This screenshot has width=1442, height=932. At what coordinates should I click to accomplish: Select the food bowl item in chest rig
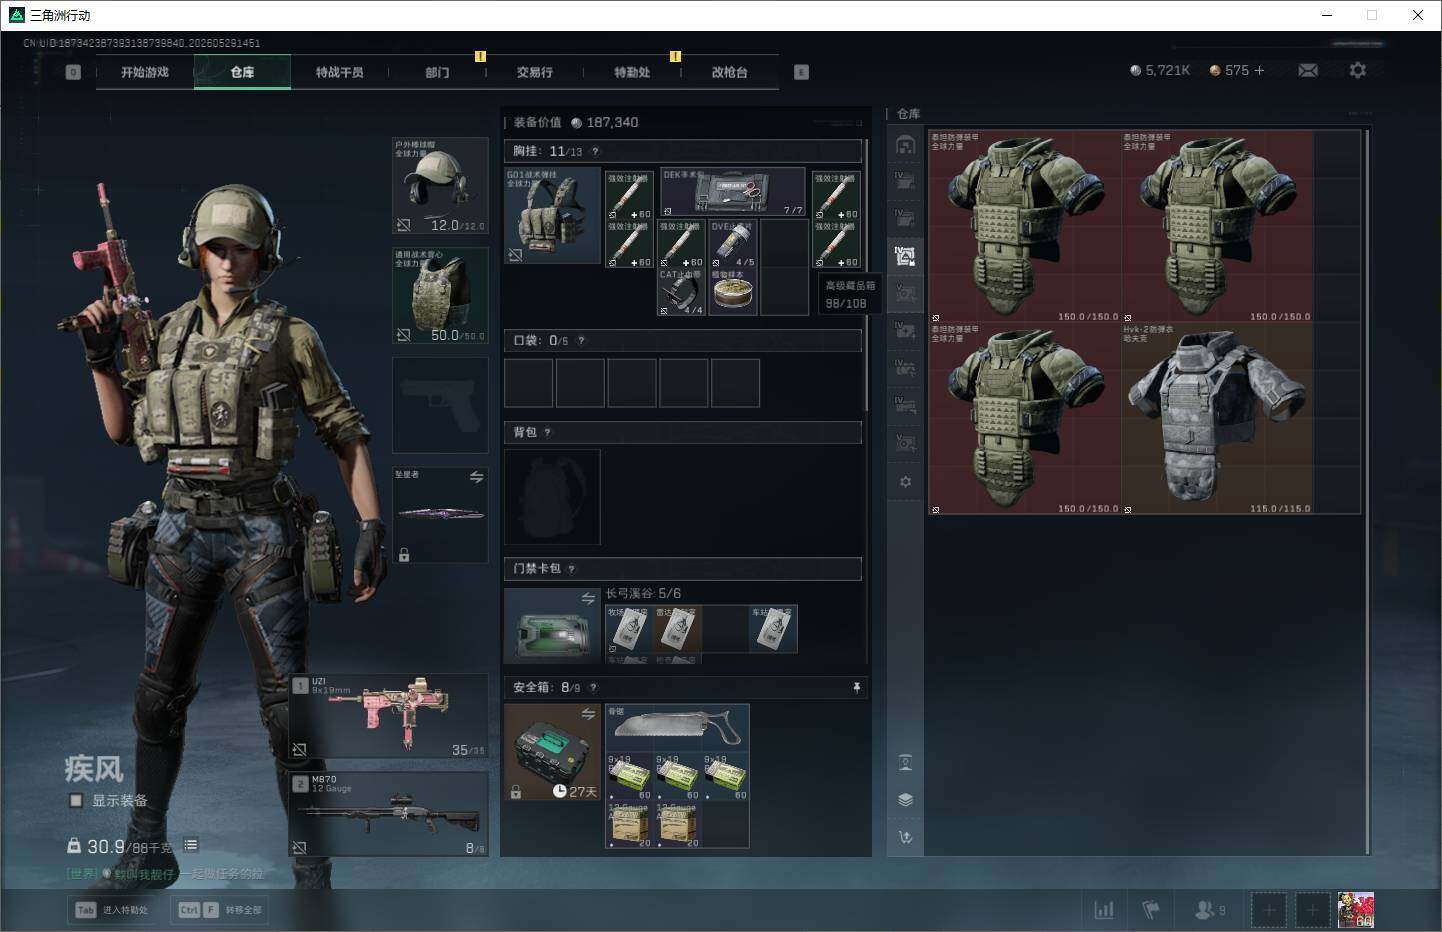point(733,291)
